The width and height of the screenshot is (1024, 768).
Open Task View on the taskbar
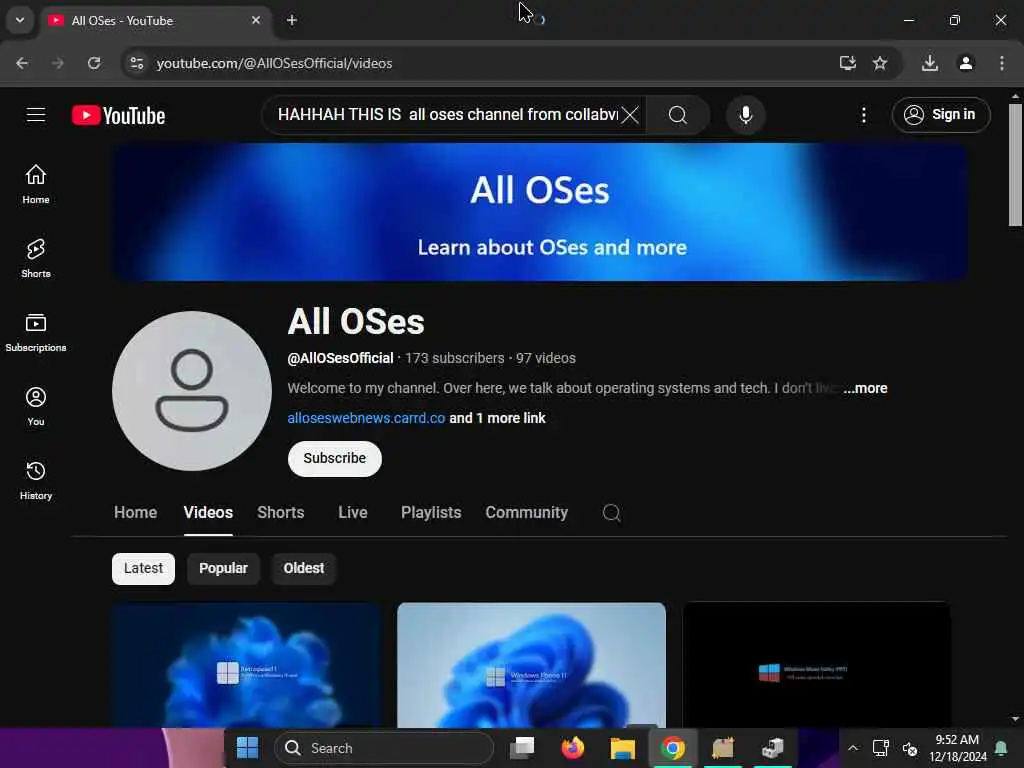click(x=522, y=748)
